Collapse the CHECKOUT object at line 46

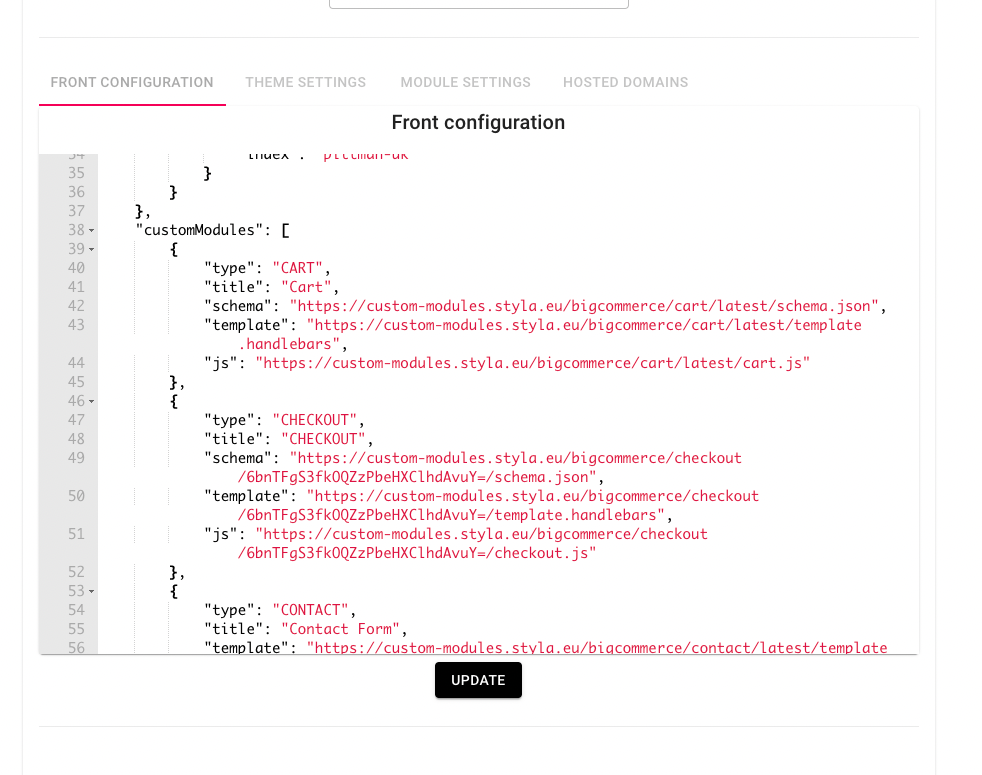(90, 400)
